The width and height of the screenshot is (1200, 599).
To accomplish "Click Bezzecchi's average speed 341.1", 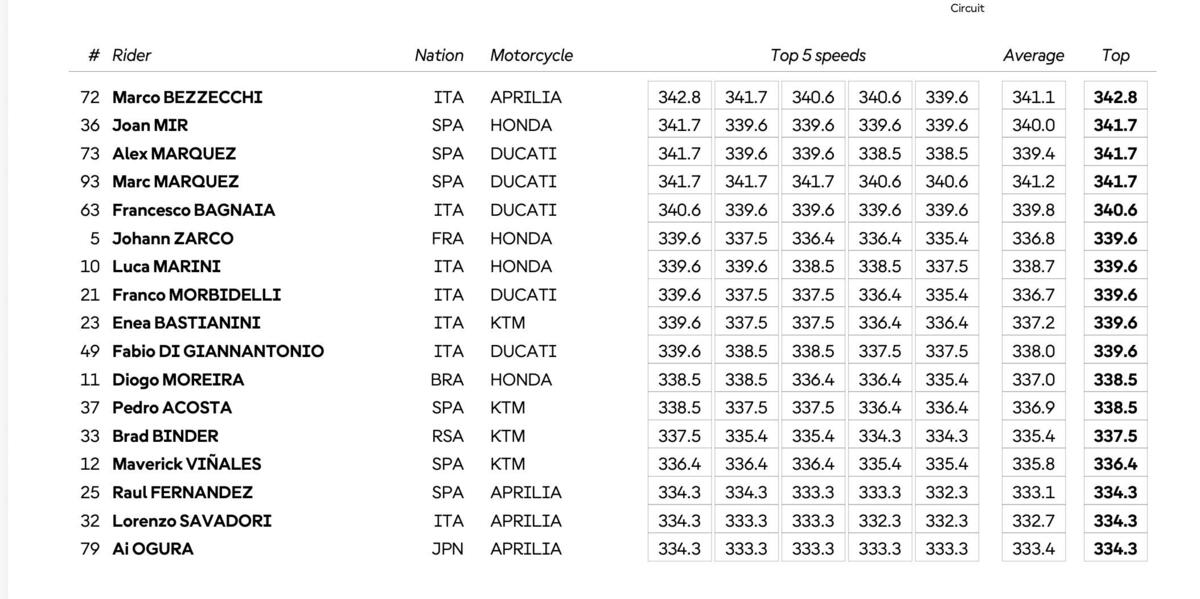I will coord(1033,98).
